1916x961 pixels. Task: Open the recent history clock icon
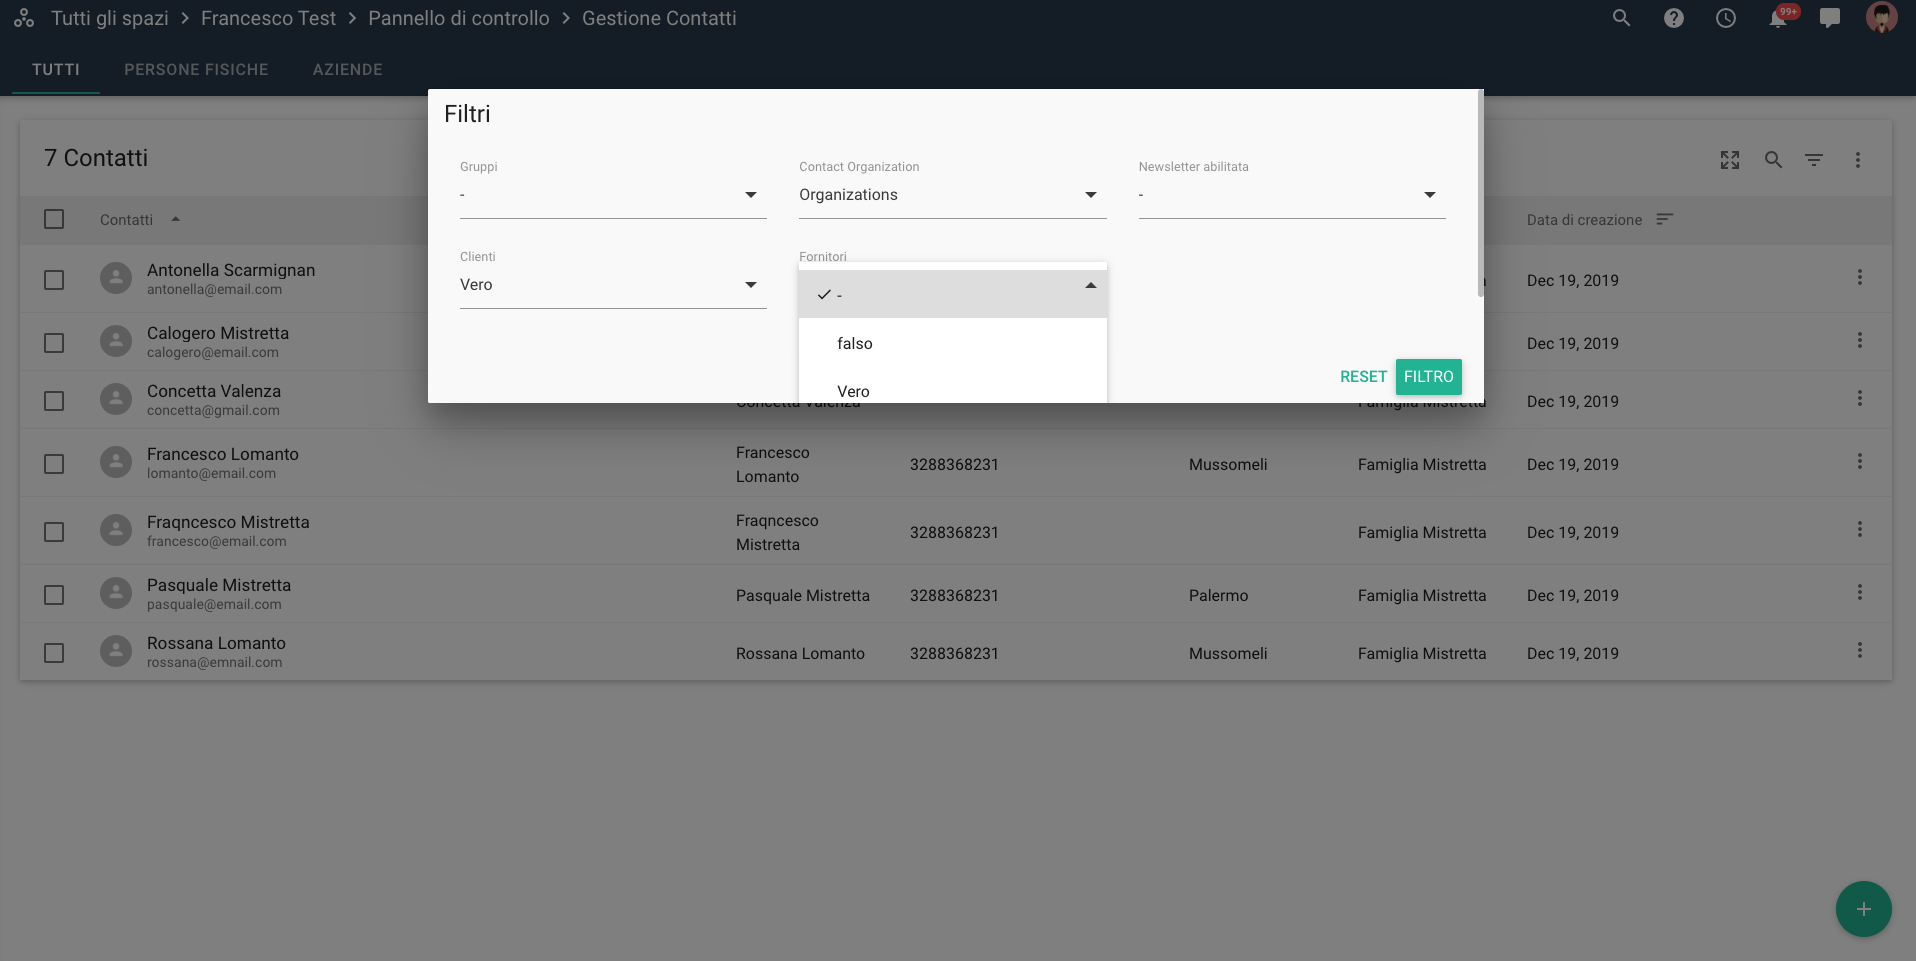1725,18
